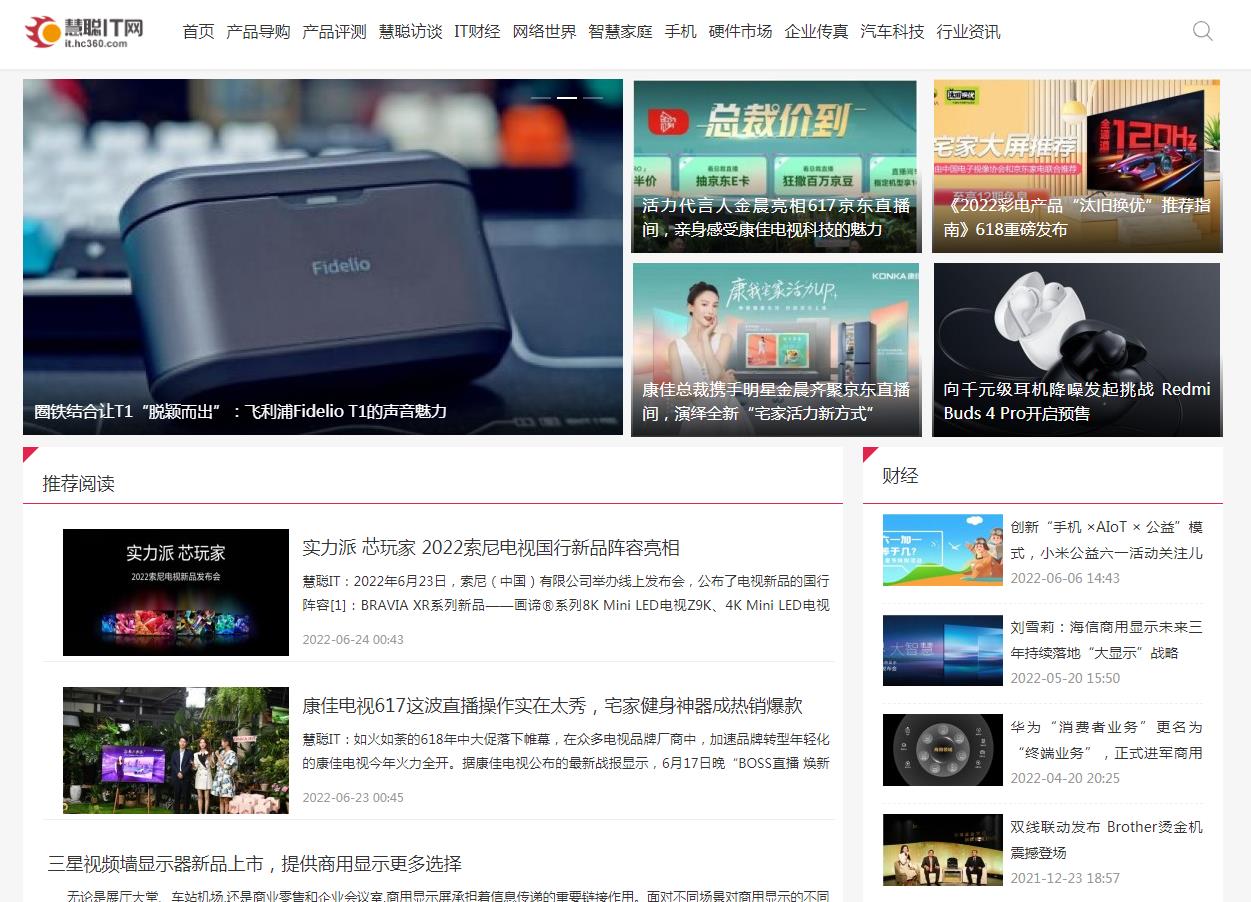This screenshot has height=902, width=1251.
Task: Select the active middle carousel indicator
Action: (567, 98)
